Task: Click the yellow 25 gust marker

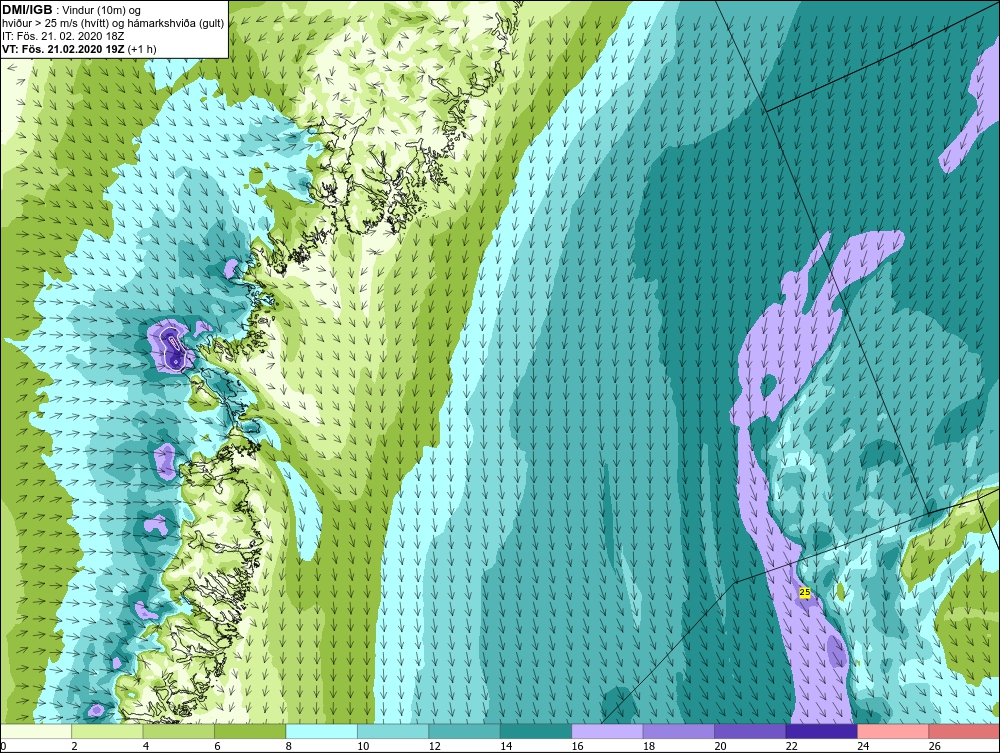Action: click(x=805, y=592)
